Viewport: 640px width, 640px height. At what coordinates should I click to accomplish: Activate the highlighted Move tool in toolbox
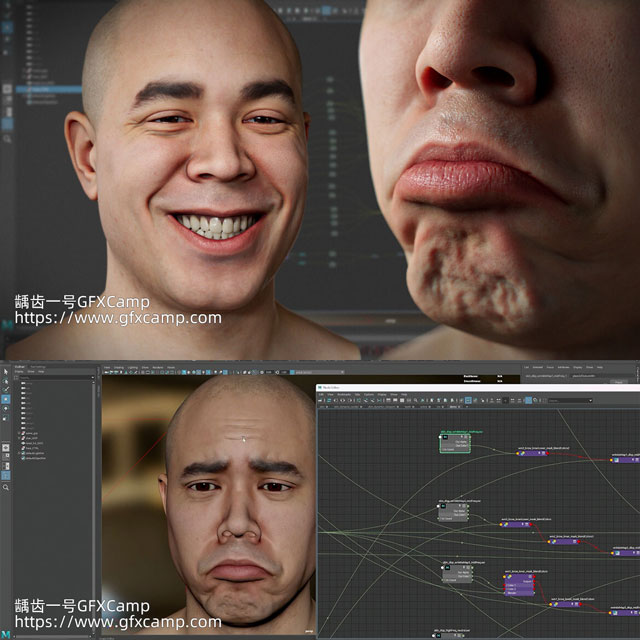coord(6,399)
